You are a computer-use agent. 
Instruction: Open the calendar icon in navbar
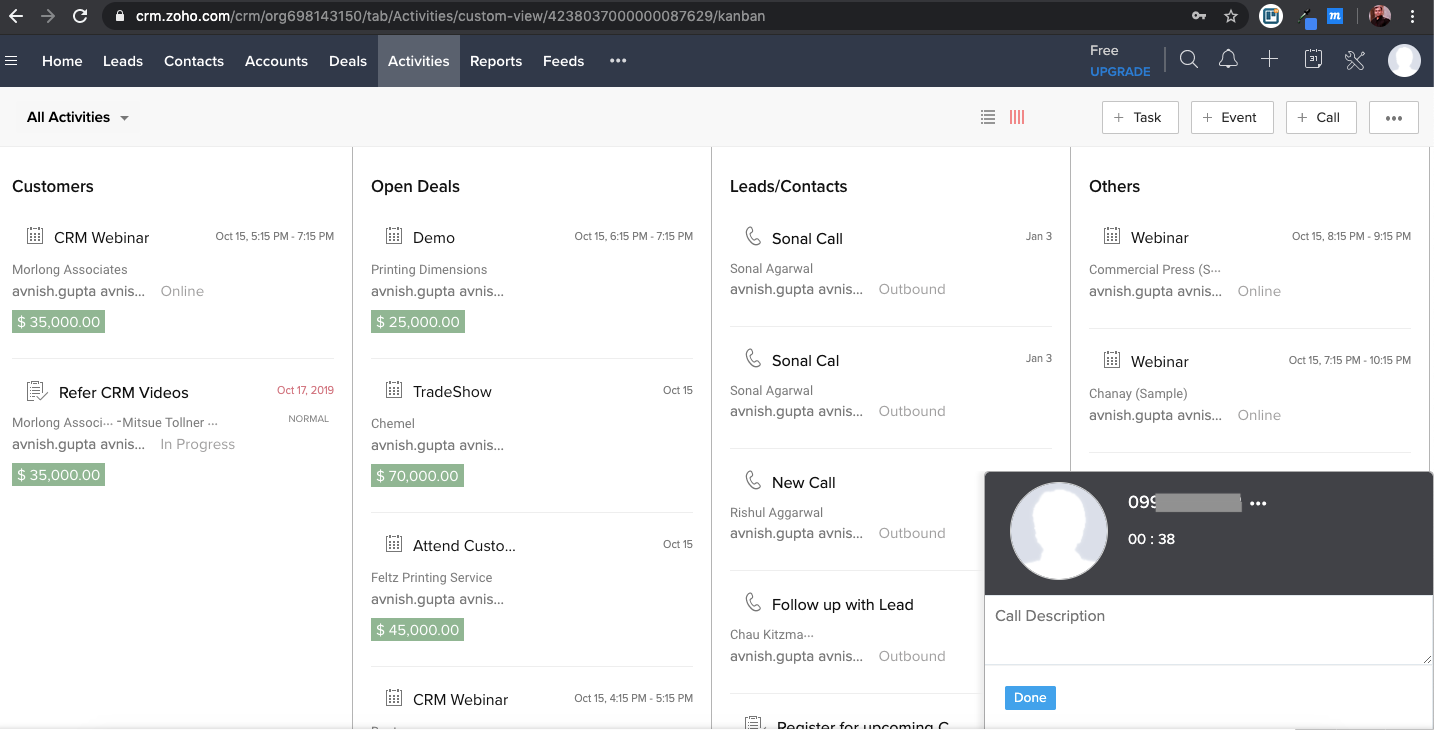pyautogui.click(x=1313, y=60)
